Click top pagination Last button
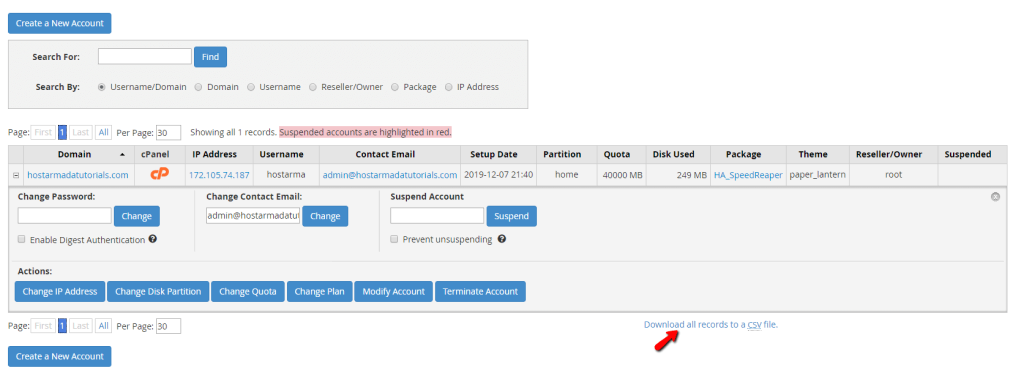This screenshot has width=1024, height=387. point(80,132)
